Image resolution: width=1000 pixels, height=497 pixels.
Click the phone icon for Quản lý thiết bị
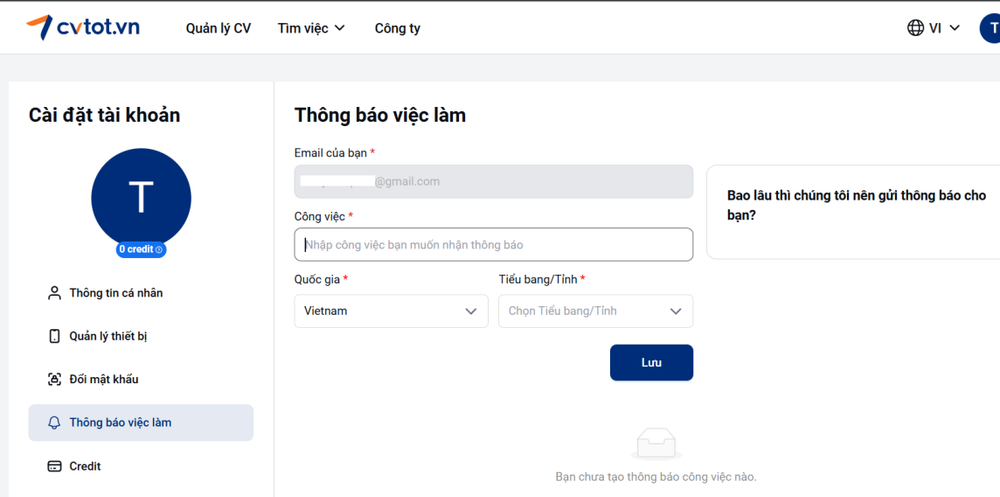point(55,336)
